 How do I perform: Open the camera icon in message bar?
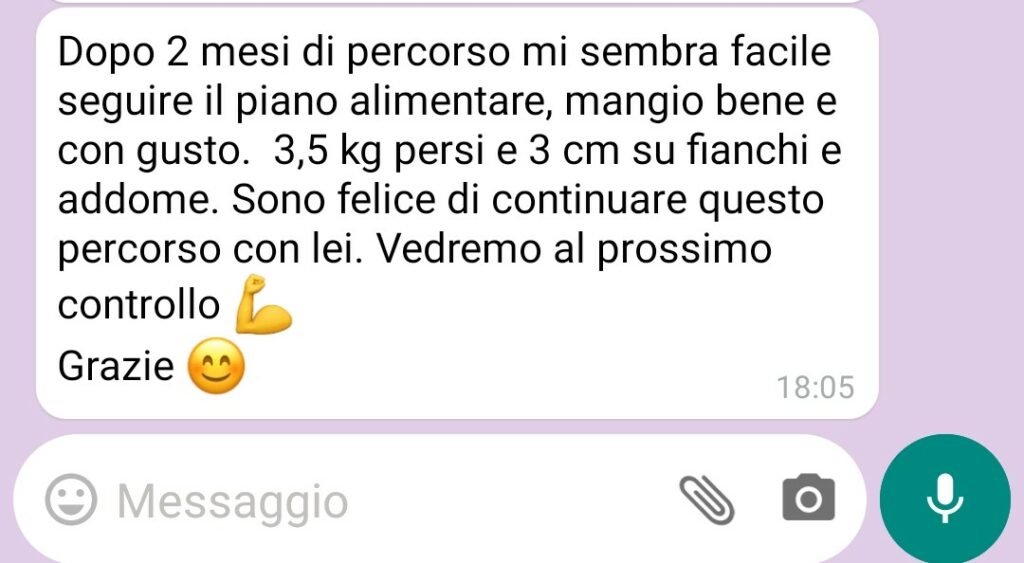(808, 498)
